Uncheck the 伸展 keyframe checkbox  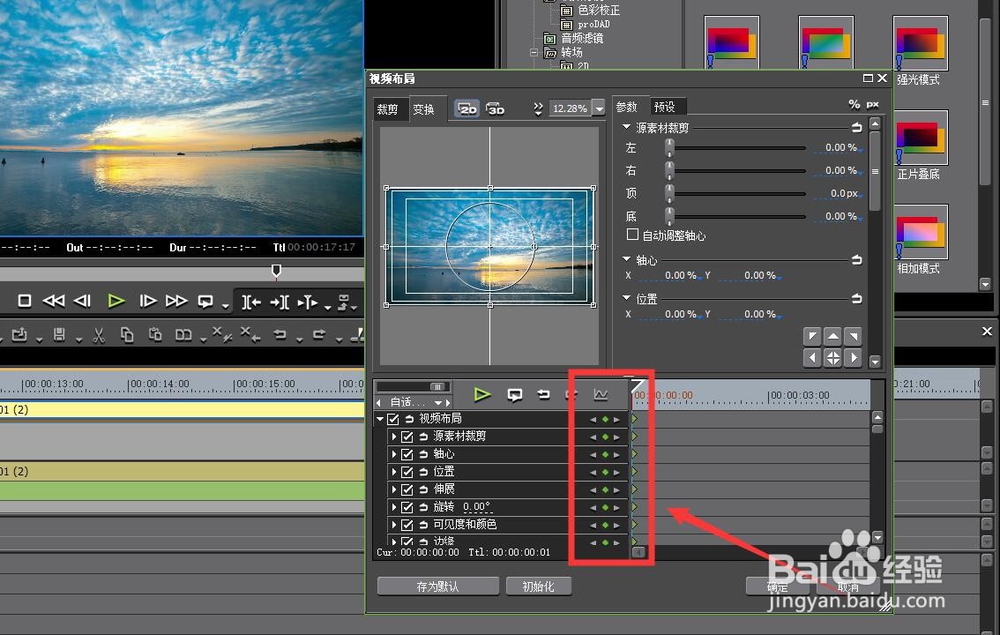pyautogui.click(x=407, y=490)
